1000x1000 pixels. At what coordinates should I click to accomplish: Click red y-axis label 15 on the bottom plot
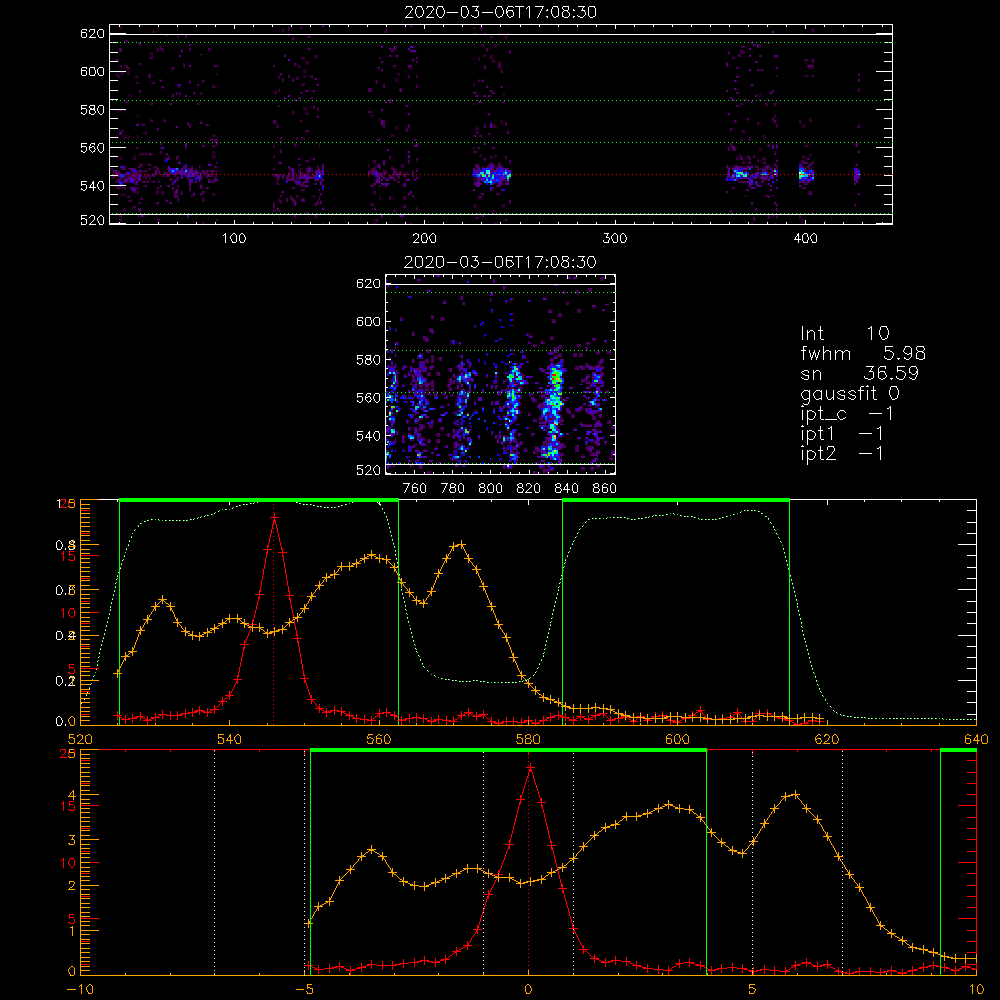click(68, 806)
